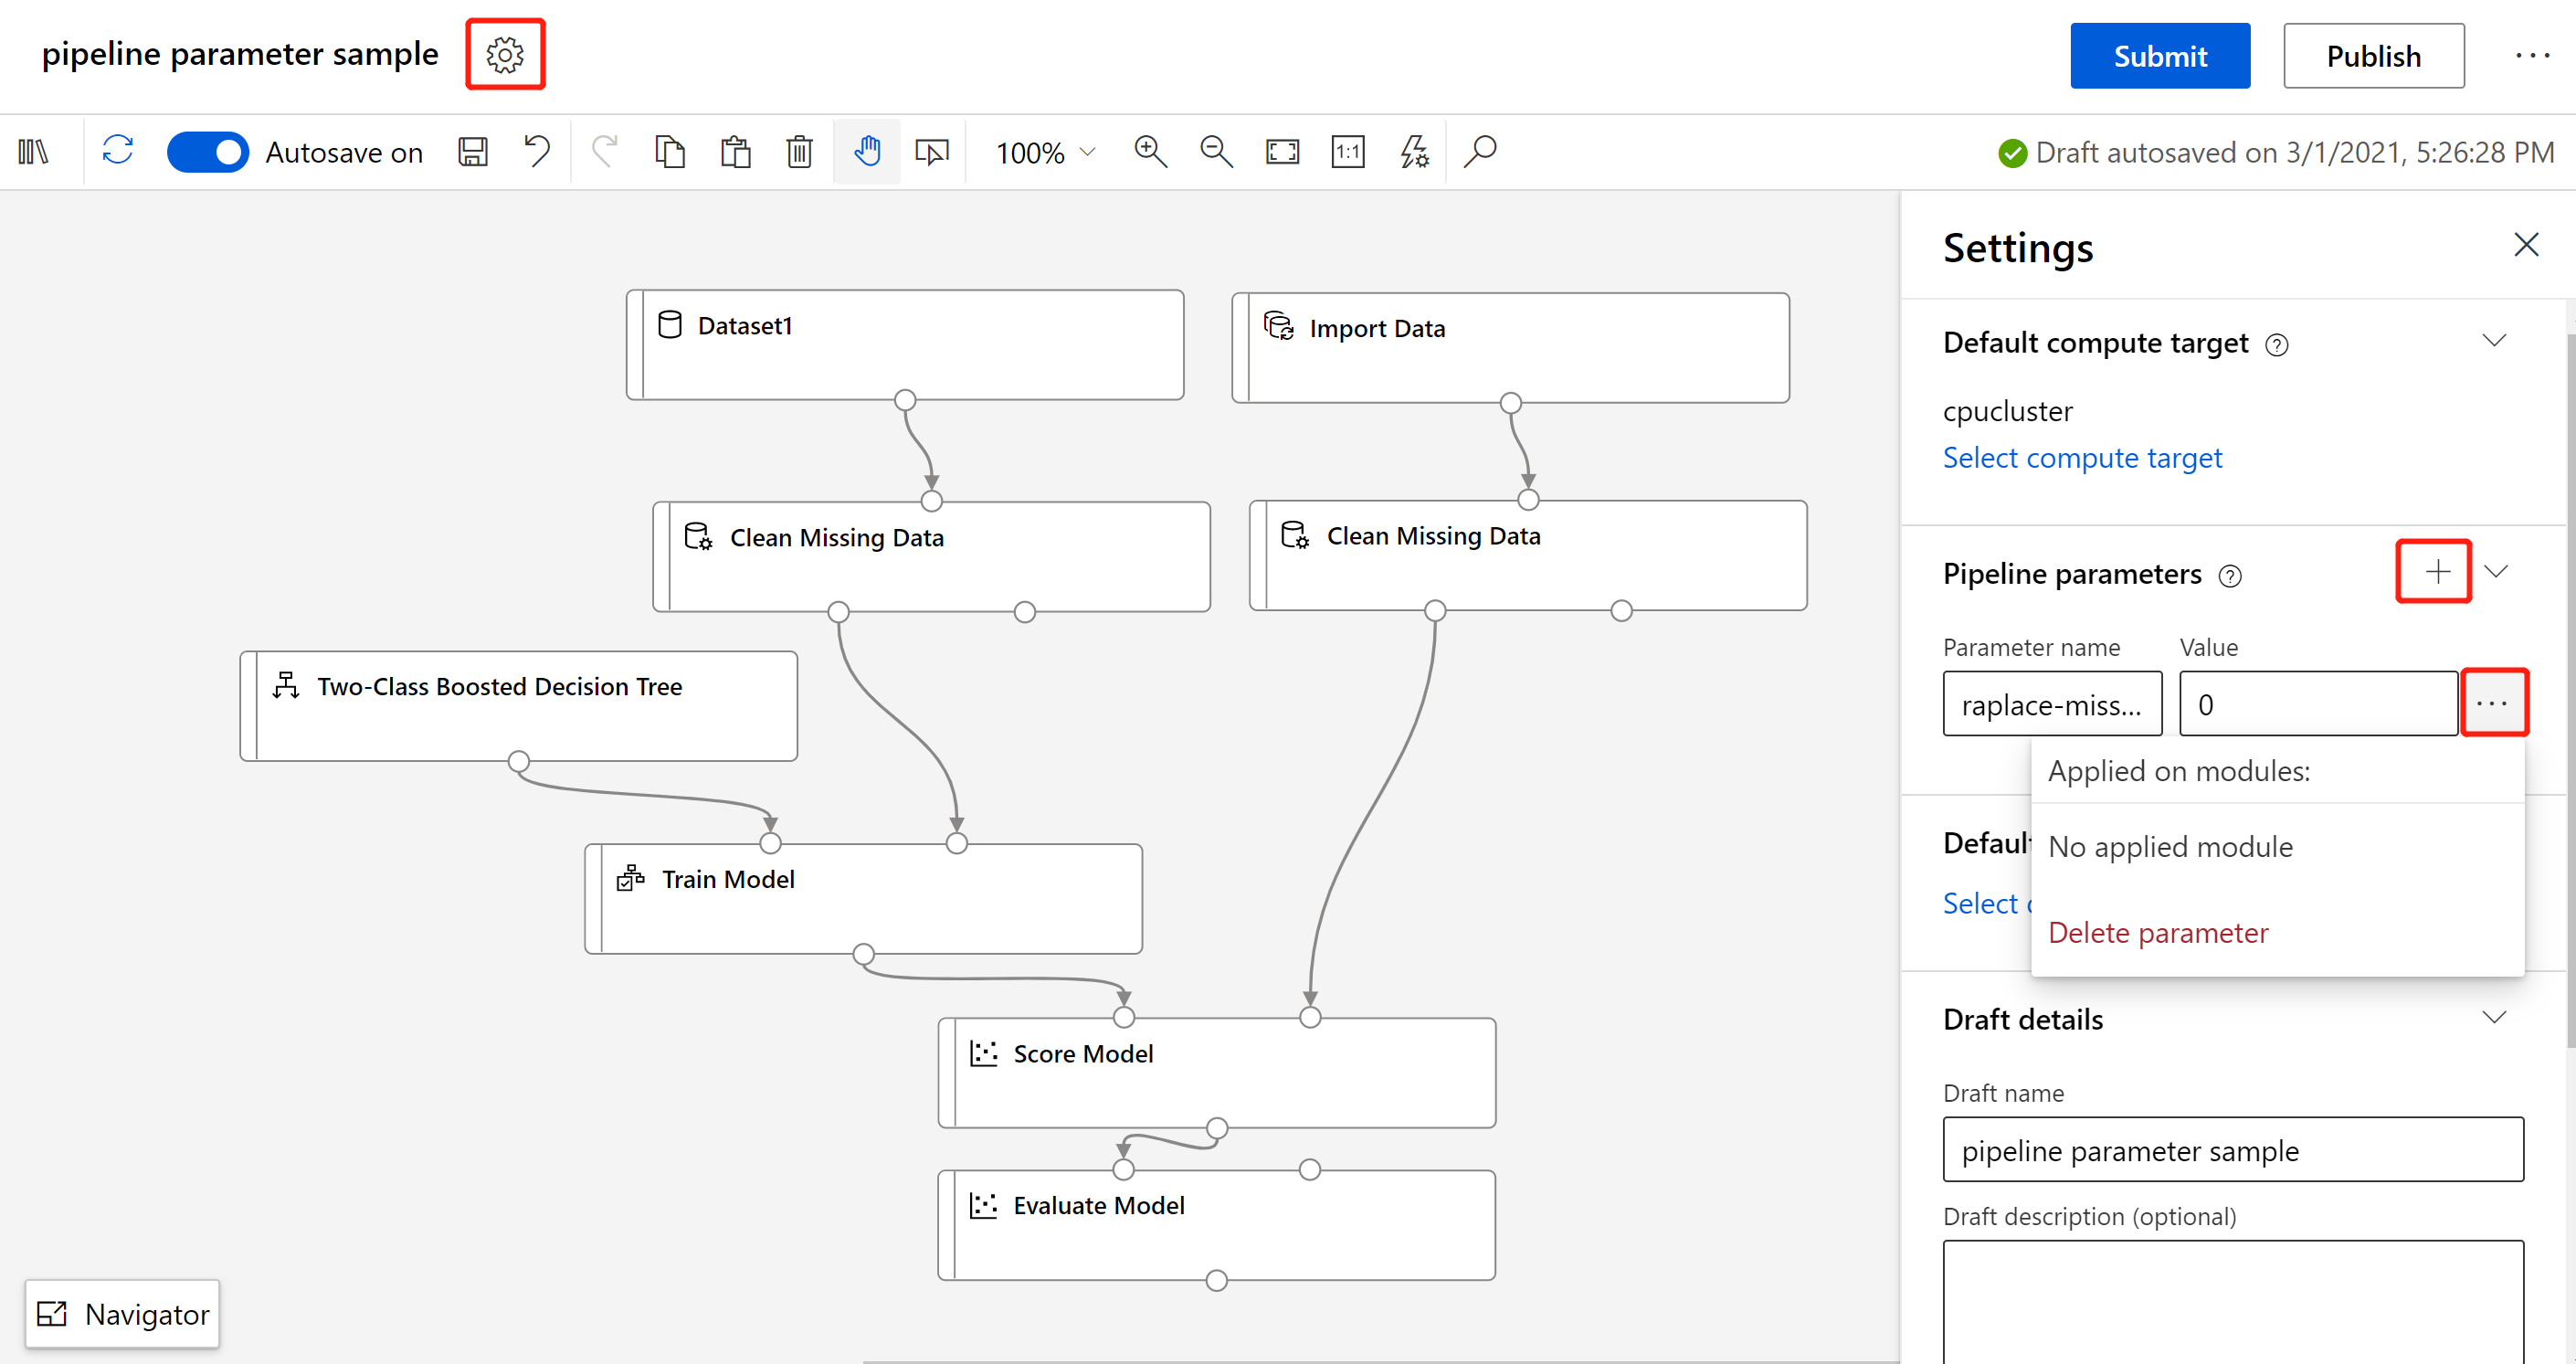The width and height of the screenshot is (2576, 1364).
Task: Click the copy module icon
Action: (x=670, y=152)
